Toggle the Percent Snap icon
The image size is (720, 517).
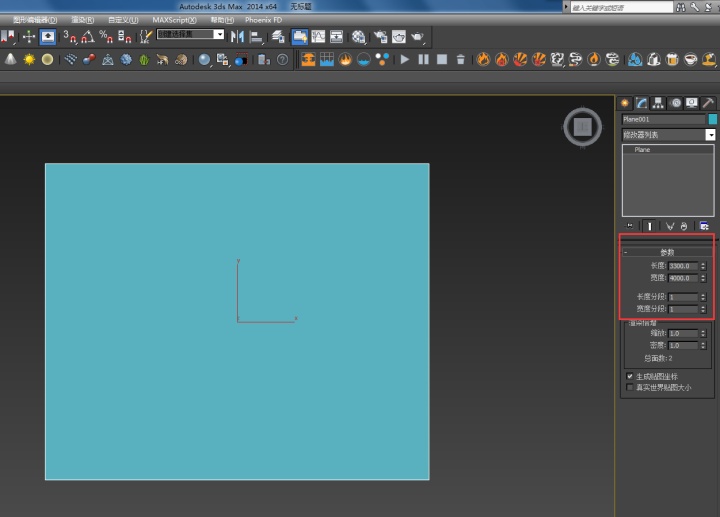tap(106, 36)
